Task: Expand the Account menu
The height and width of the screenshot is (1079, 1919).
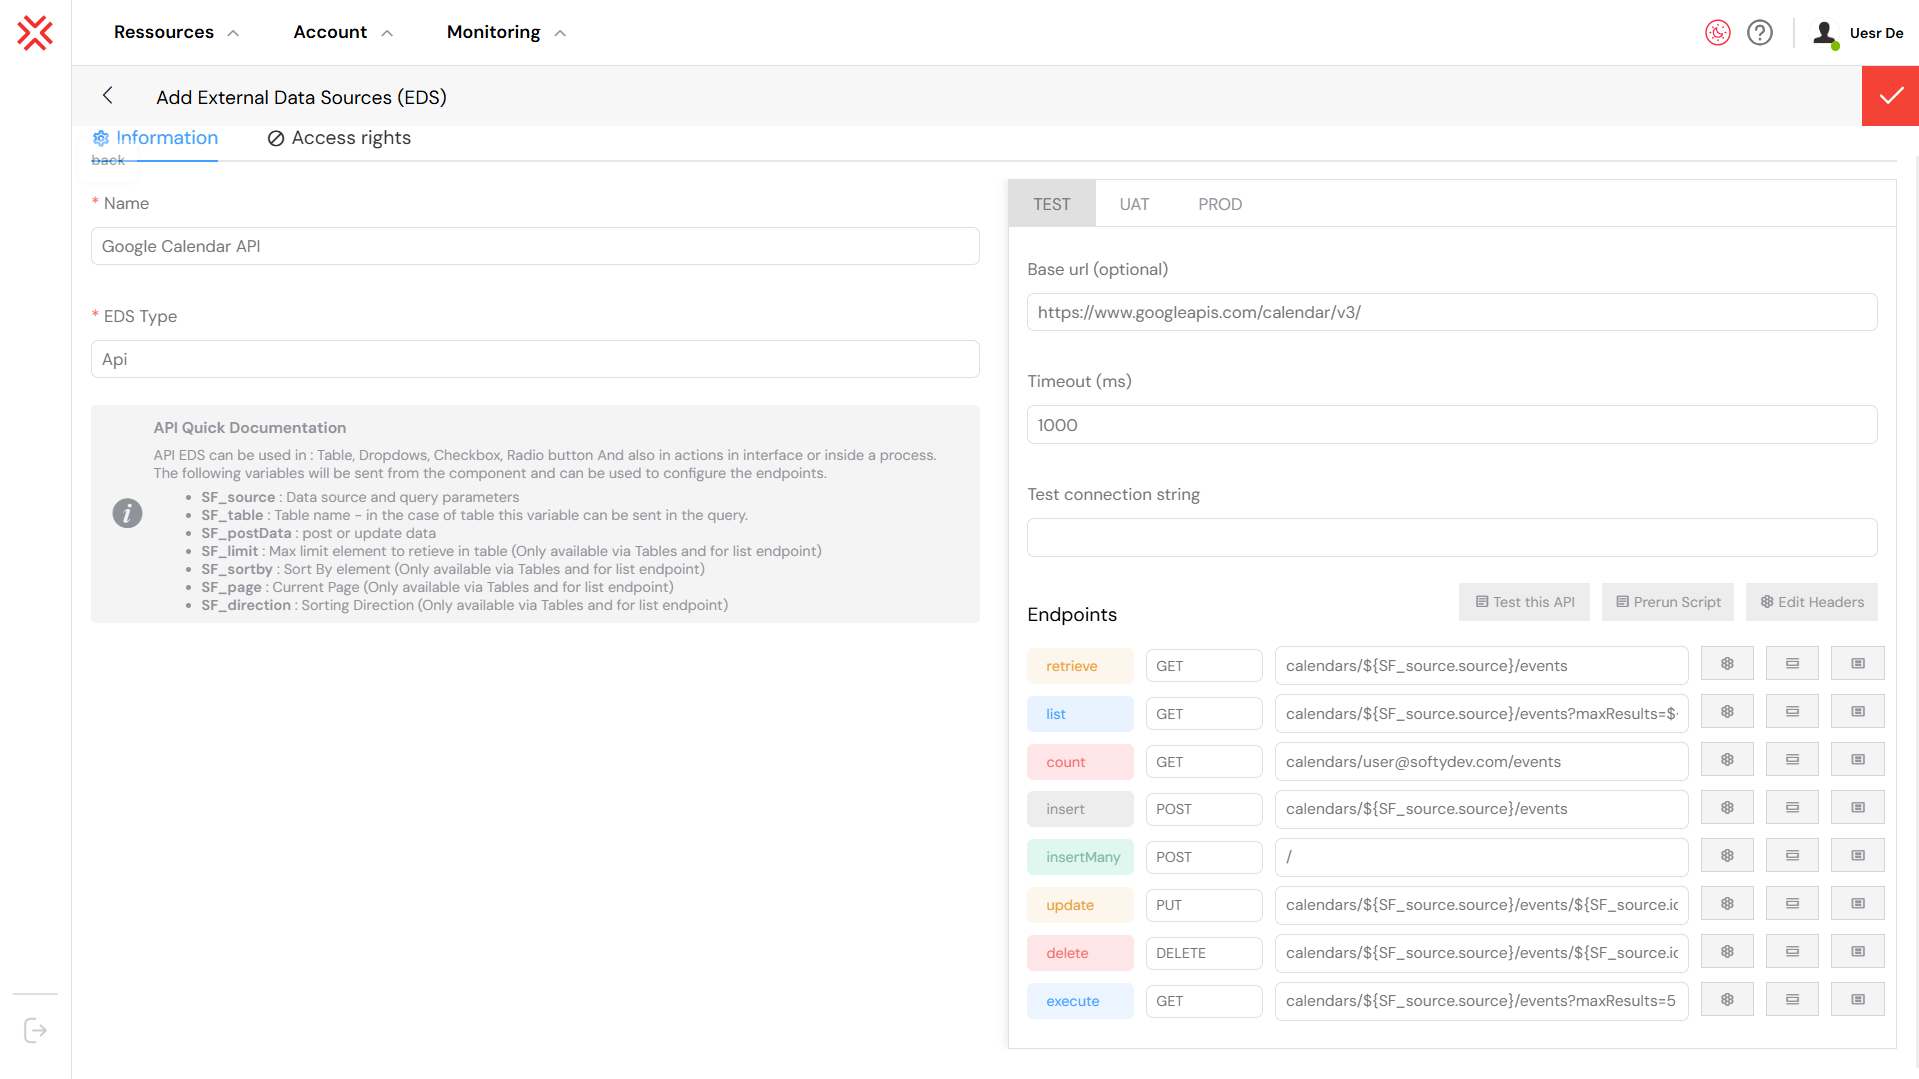Action: click(342, 32)
